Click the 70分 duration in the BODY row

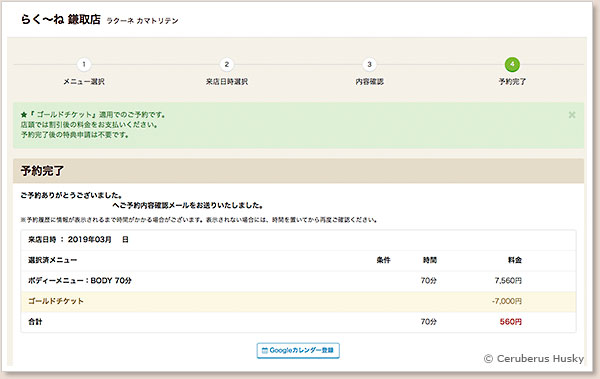(x=429, y=281)
